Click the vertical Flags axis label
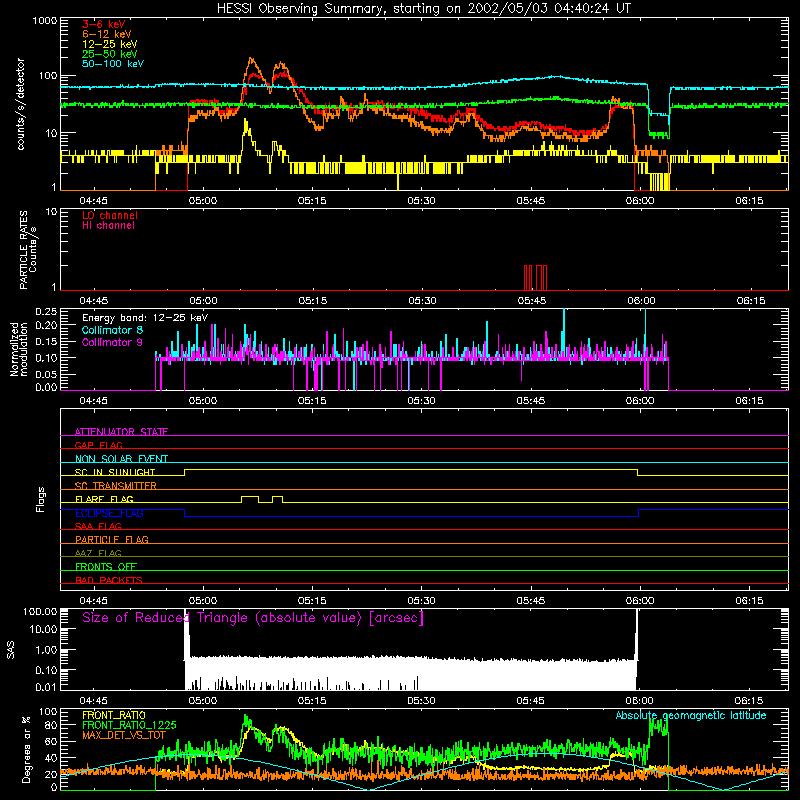 click(x=41, y=499)
